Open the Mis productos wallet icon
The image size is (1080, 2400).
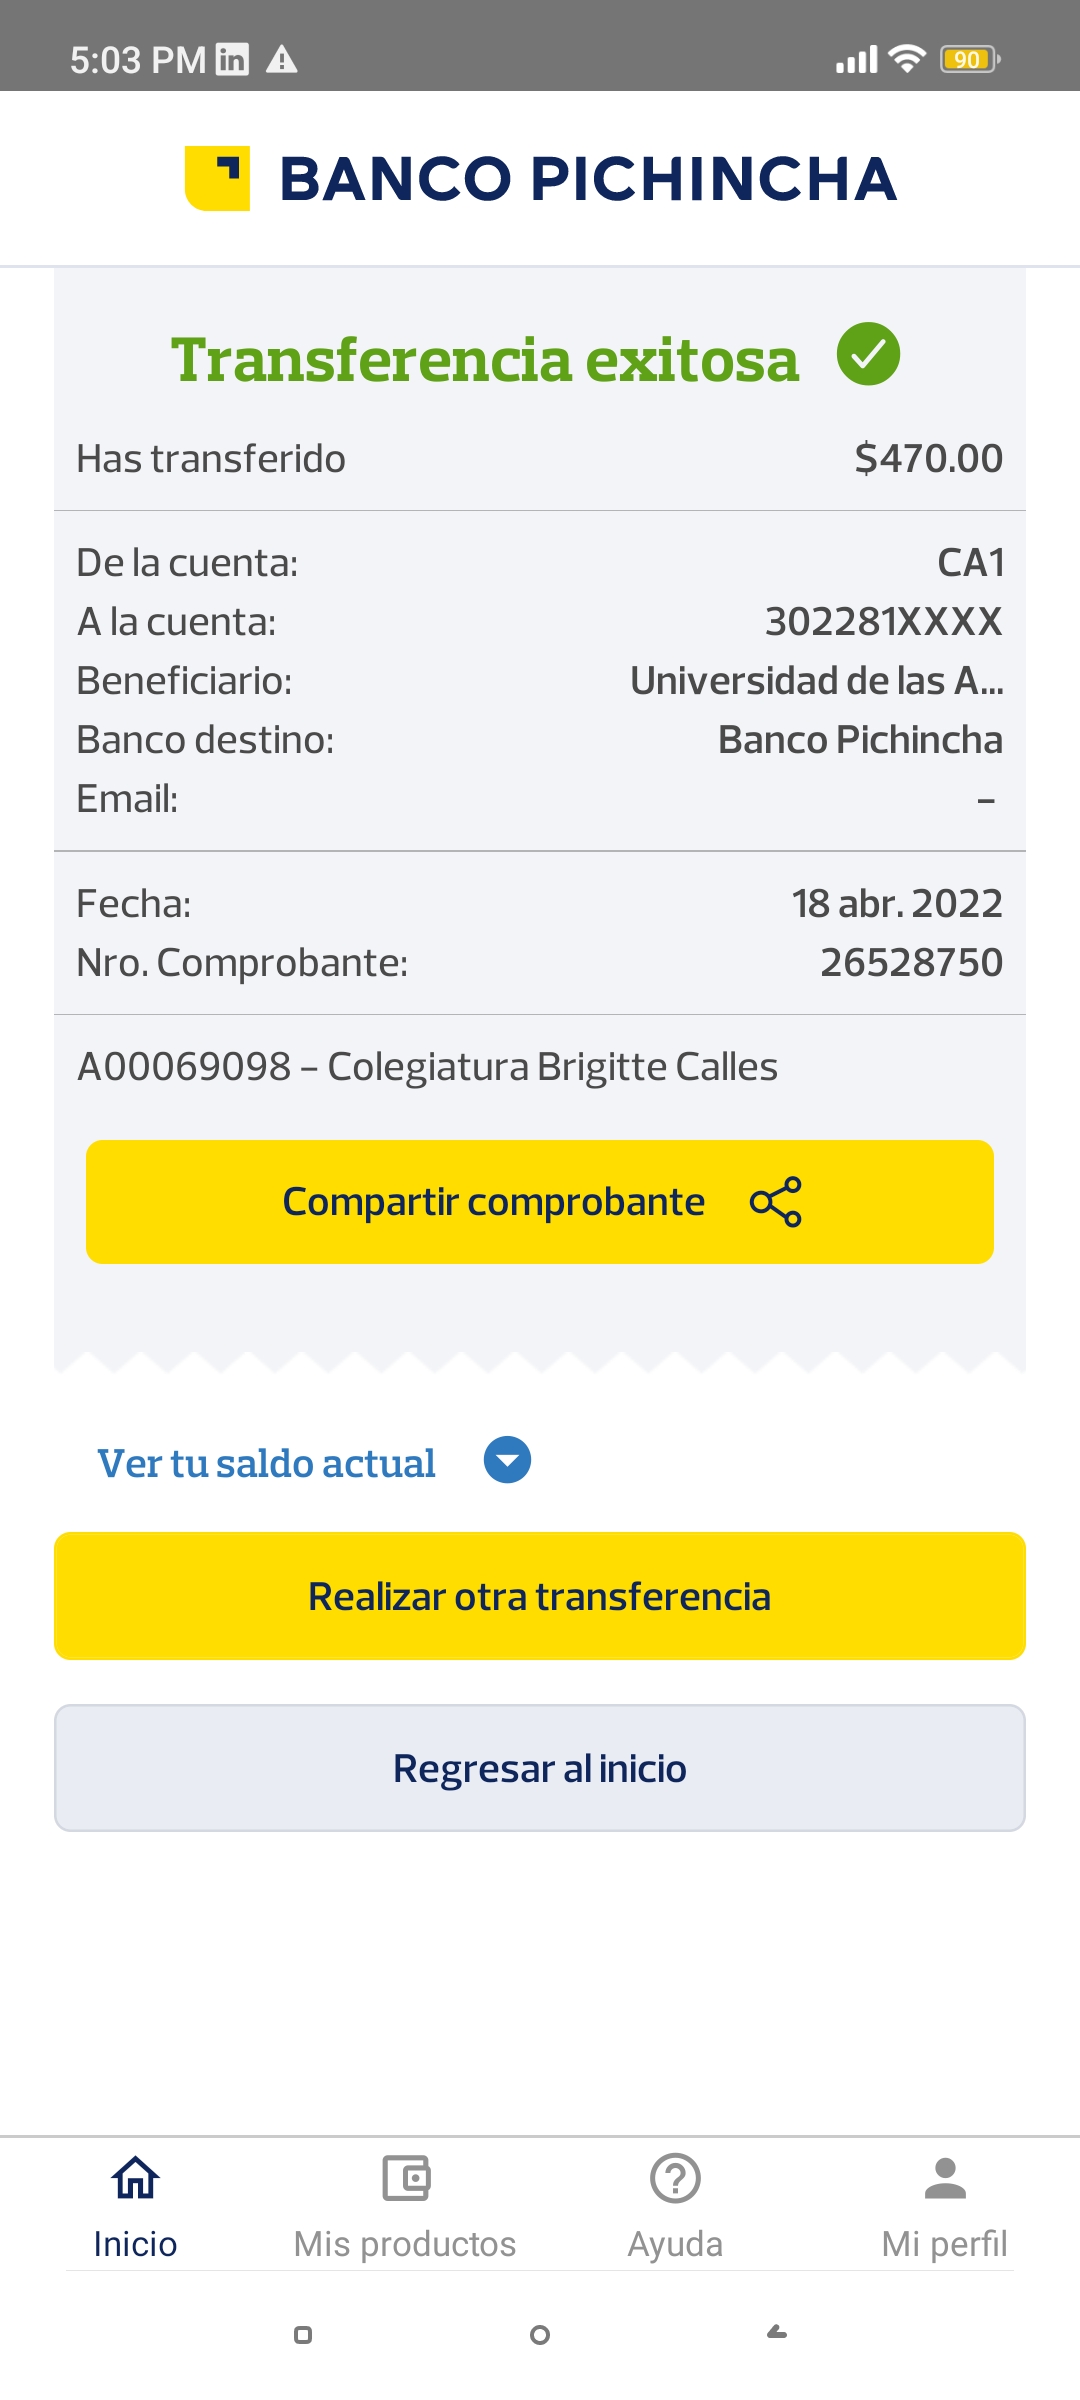405,2178
